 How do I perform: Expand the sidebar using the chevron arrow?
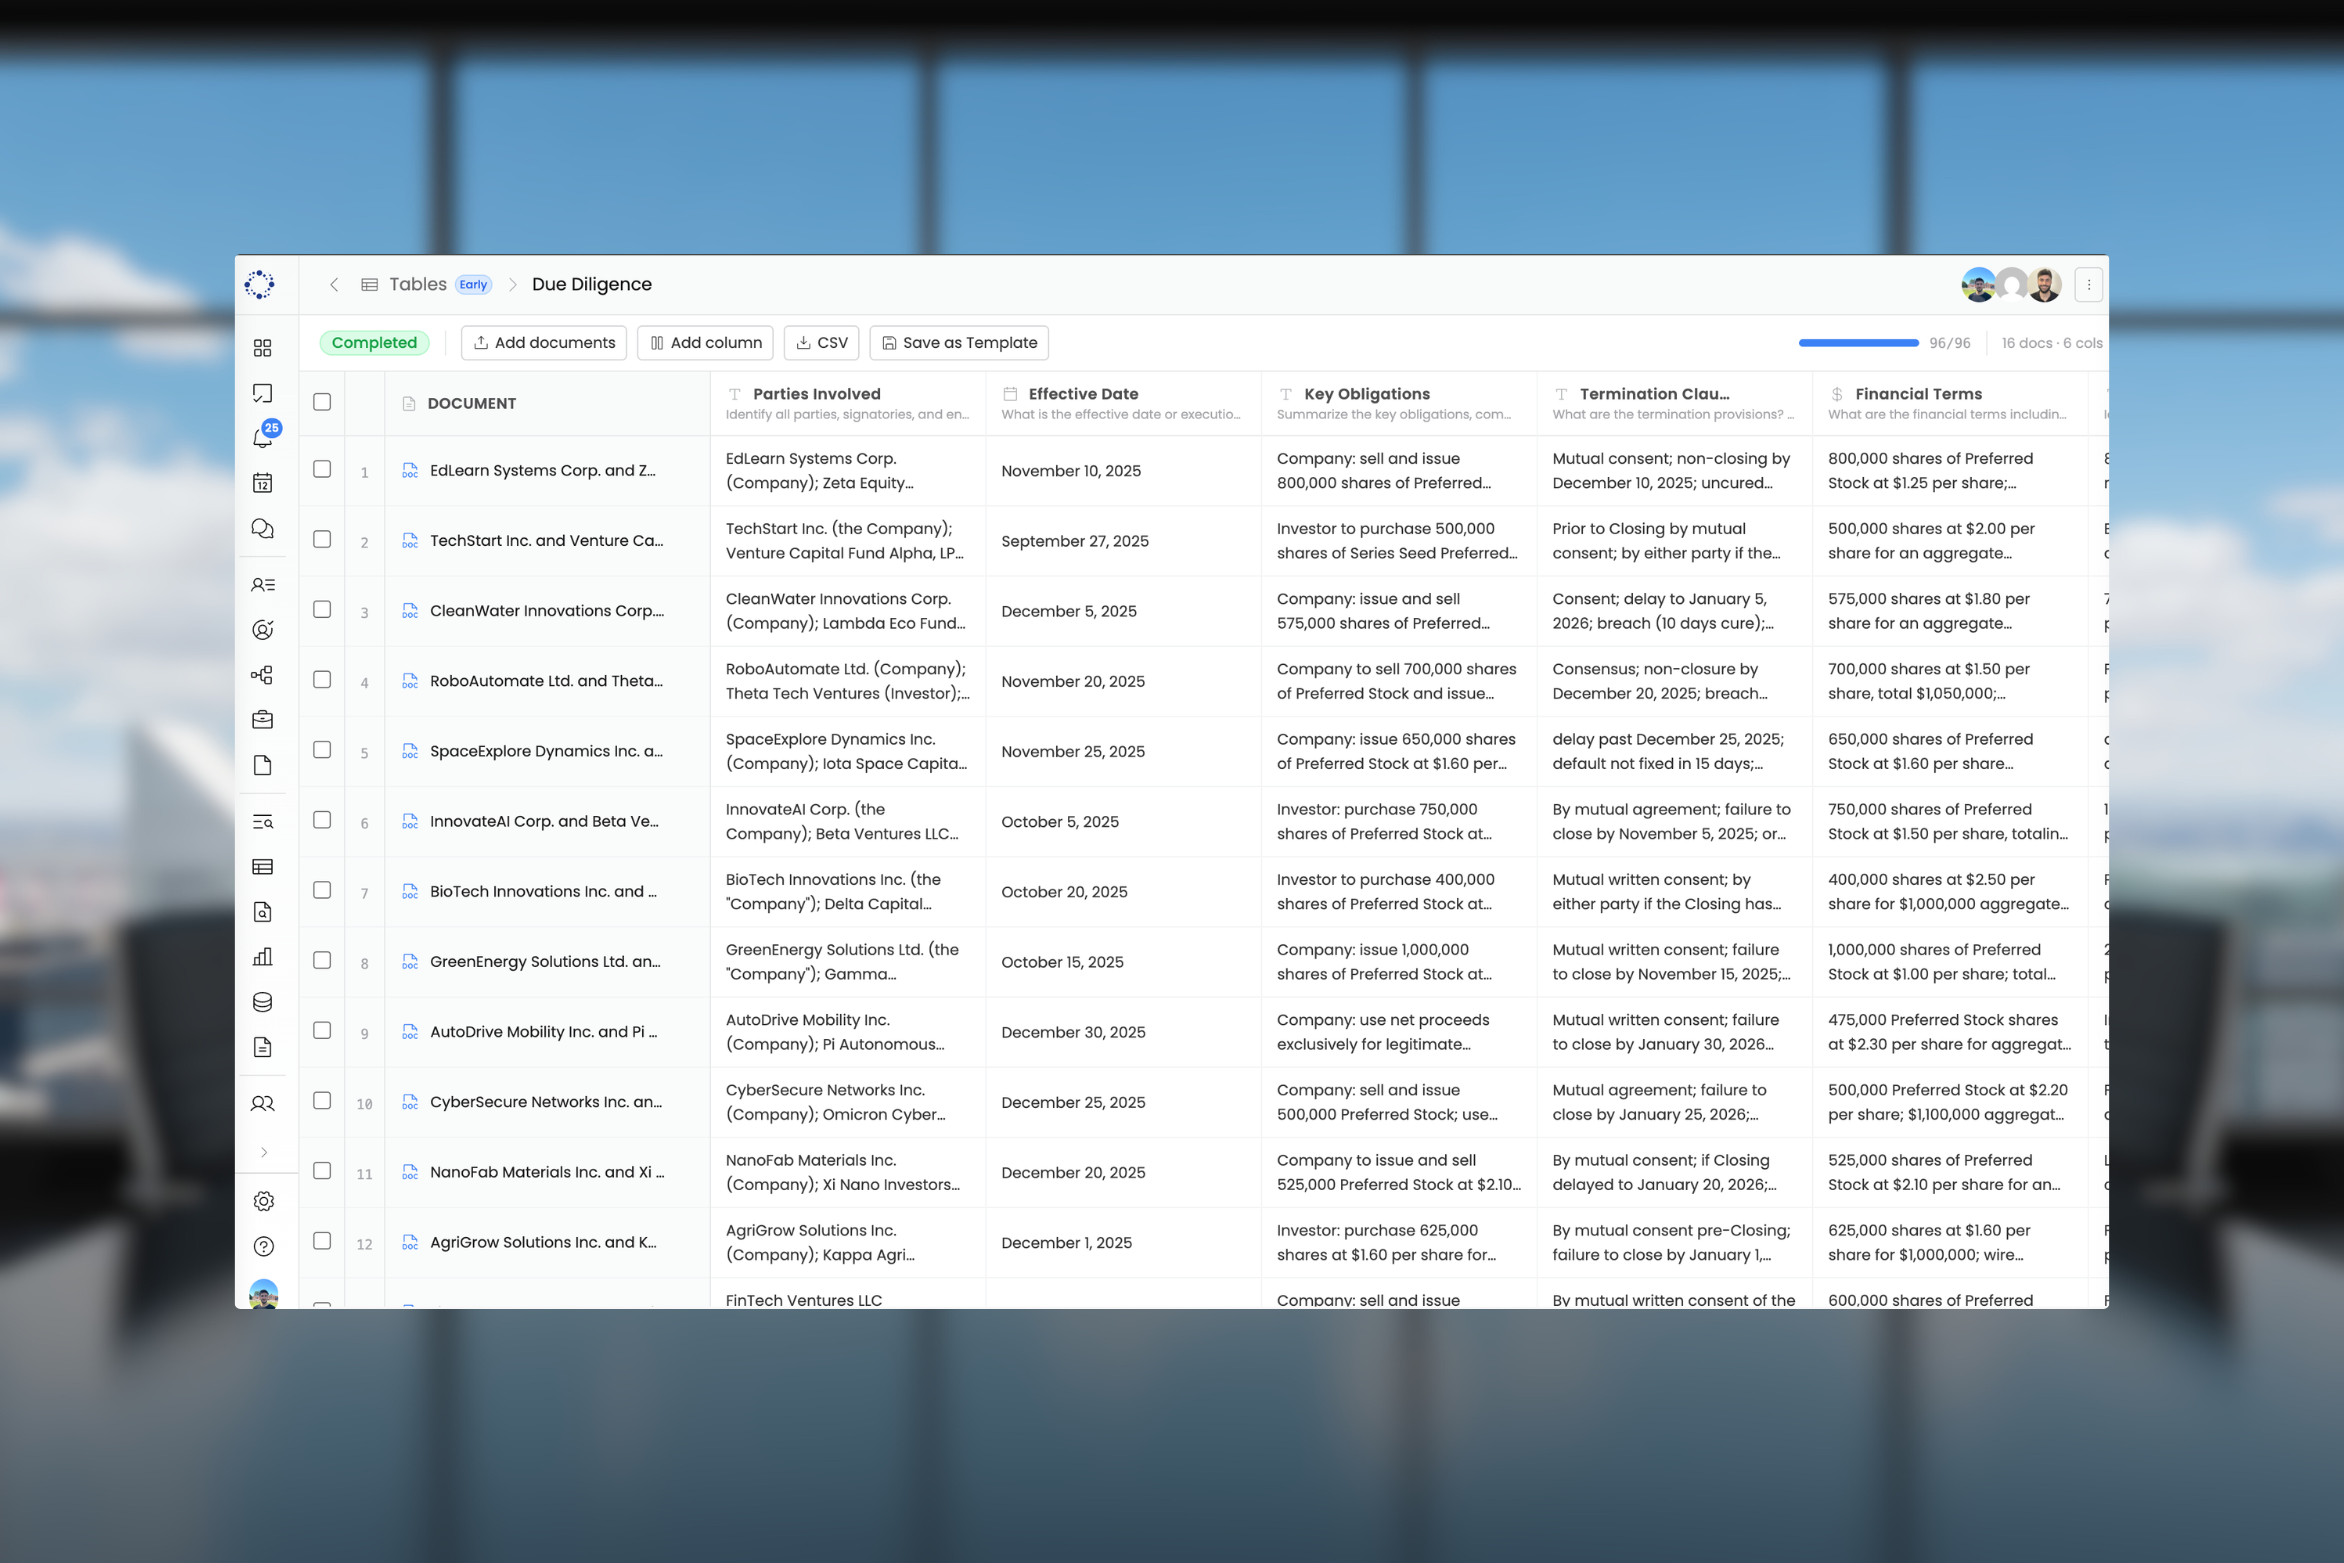point(264,1152)
